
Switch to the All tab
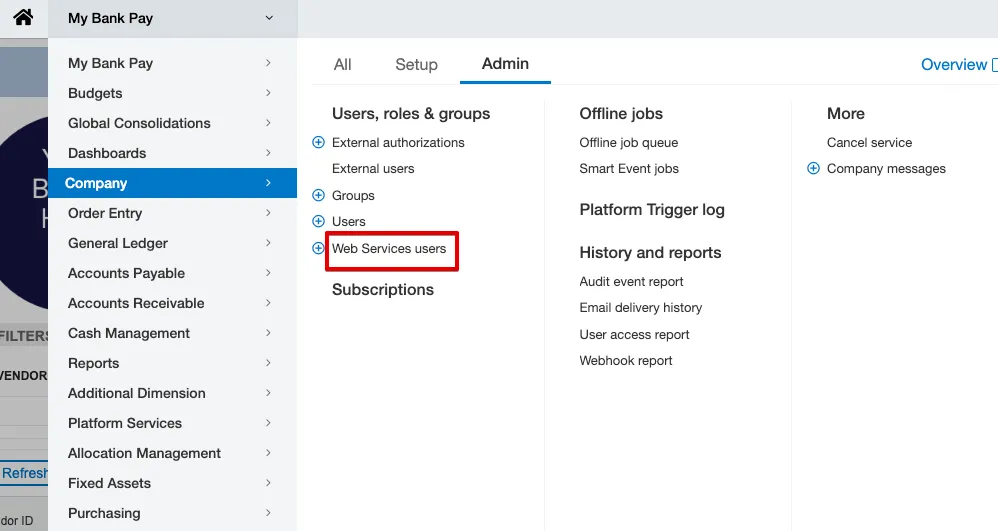coord(342,64)
